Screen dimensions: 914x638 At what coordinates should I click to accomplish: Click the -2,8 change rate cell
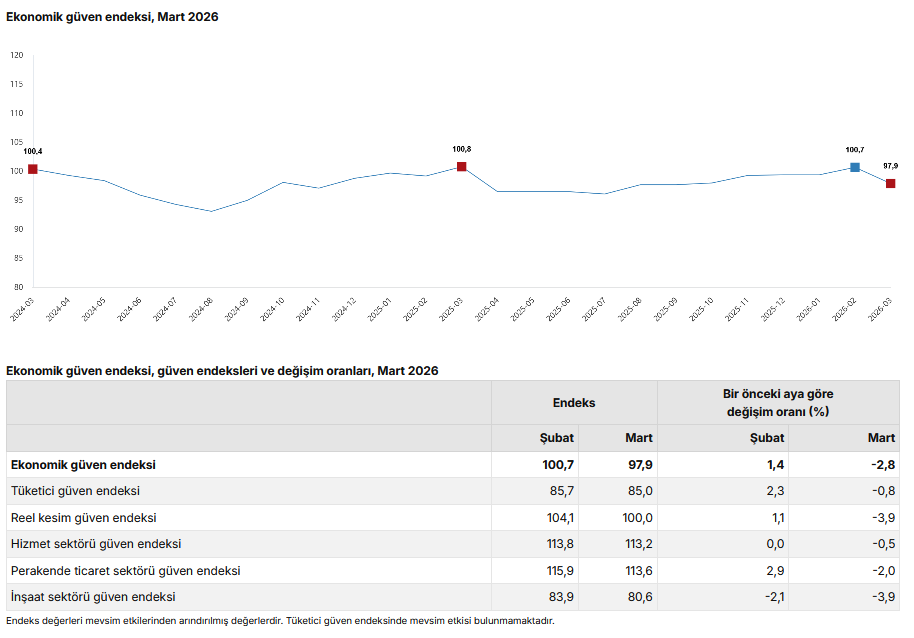(x=880, y=465)
